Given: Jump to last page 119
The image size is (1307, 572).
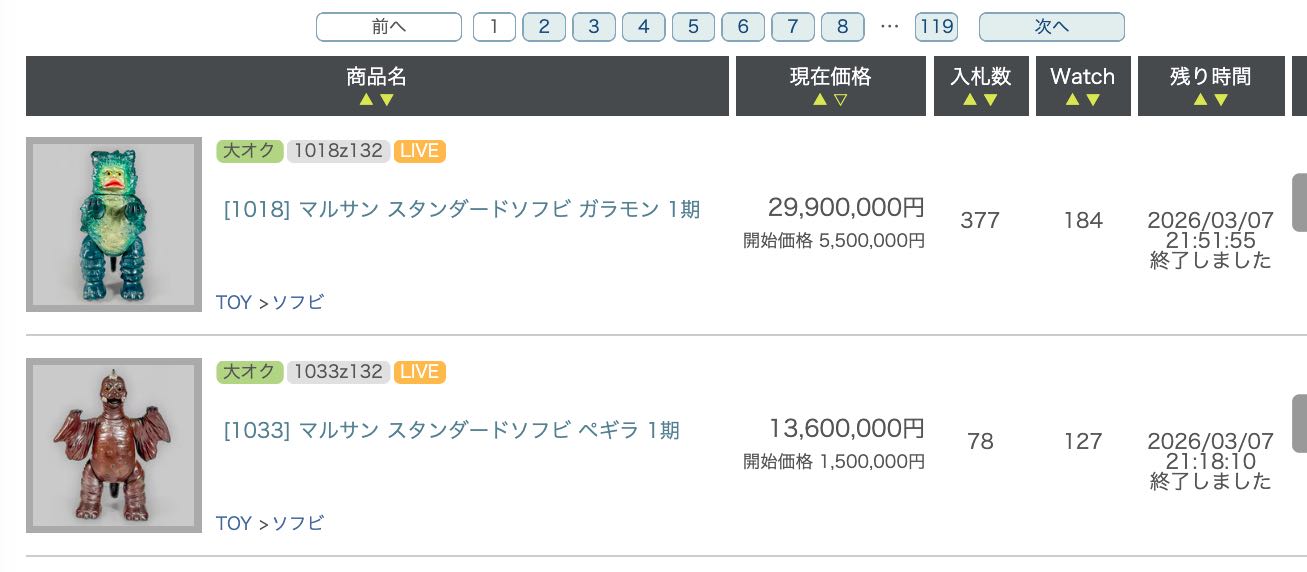Looking at the screenshot, I should tap(936, 27).
